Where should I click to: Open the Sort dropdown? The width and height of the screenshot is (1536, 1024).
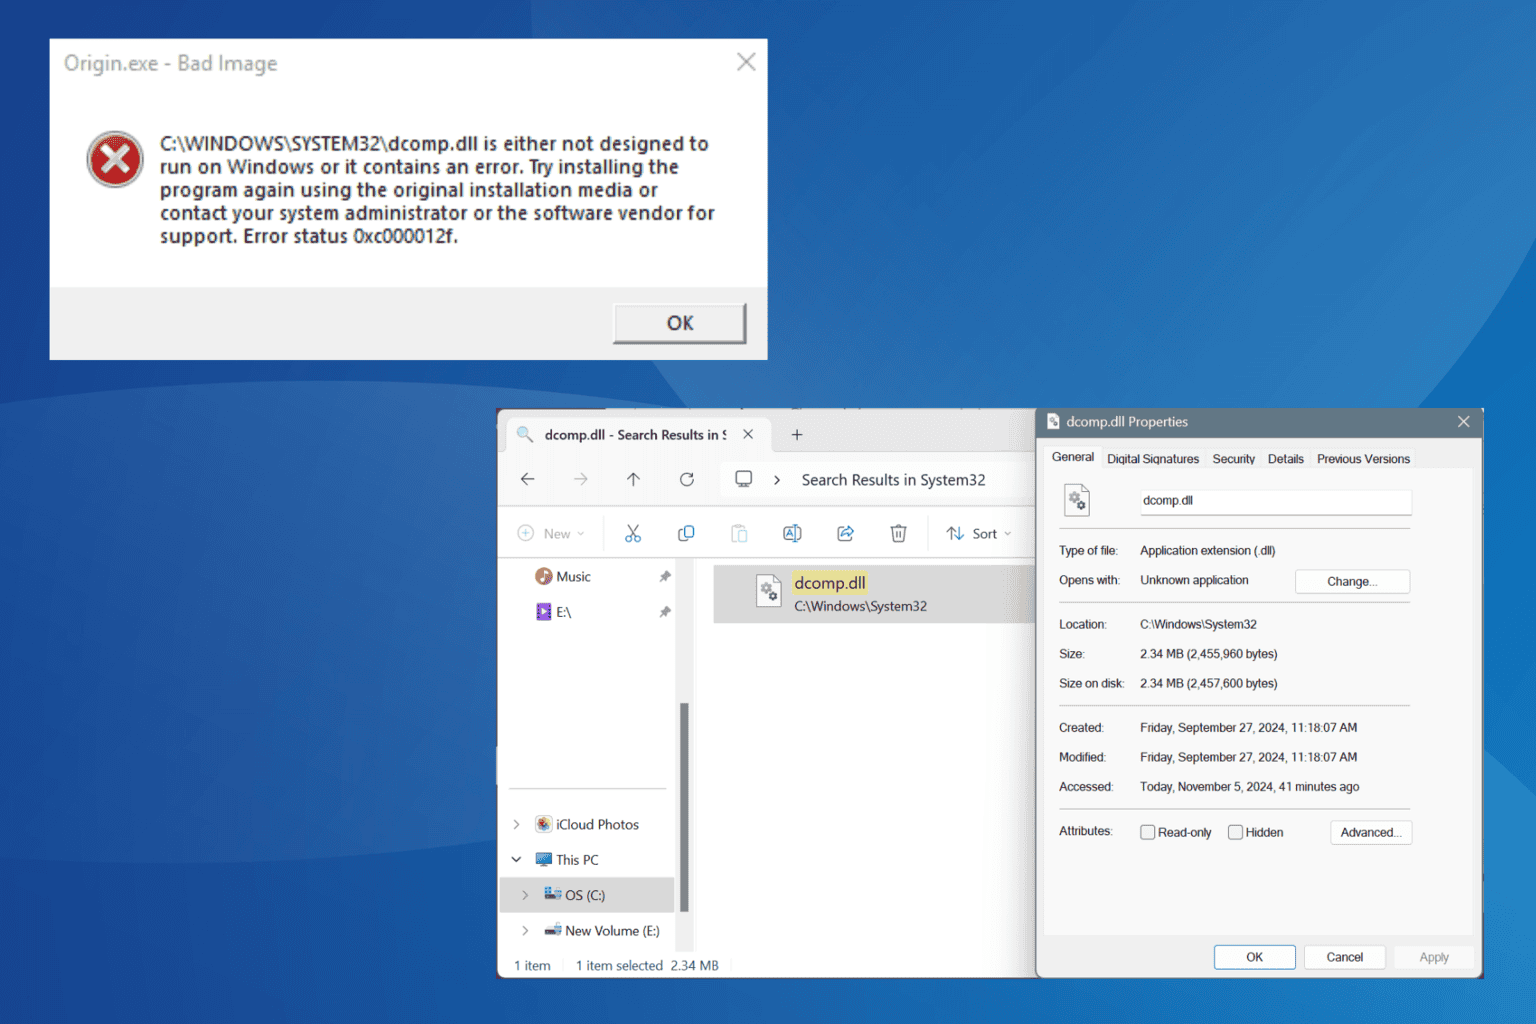tap(979, 533)
